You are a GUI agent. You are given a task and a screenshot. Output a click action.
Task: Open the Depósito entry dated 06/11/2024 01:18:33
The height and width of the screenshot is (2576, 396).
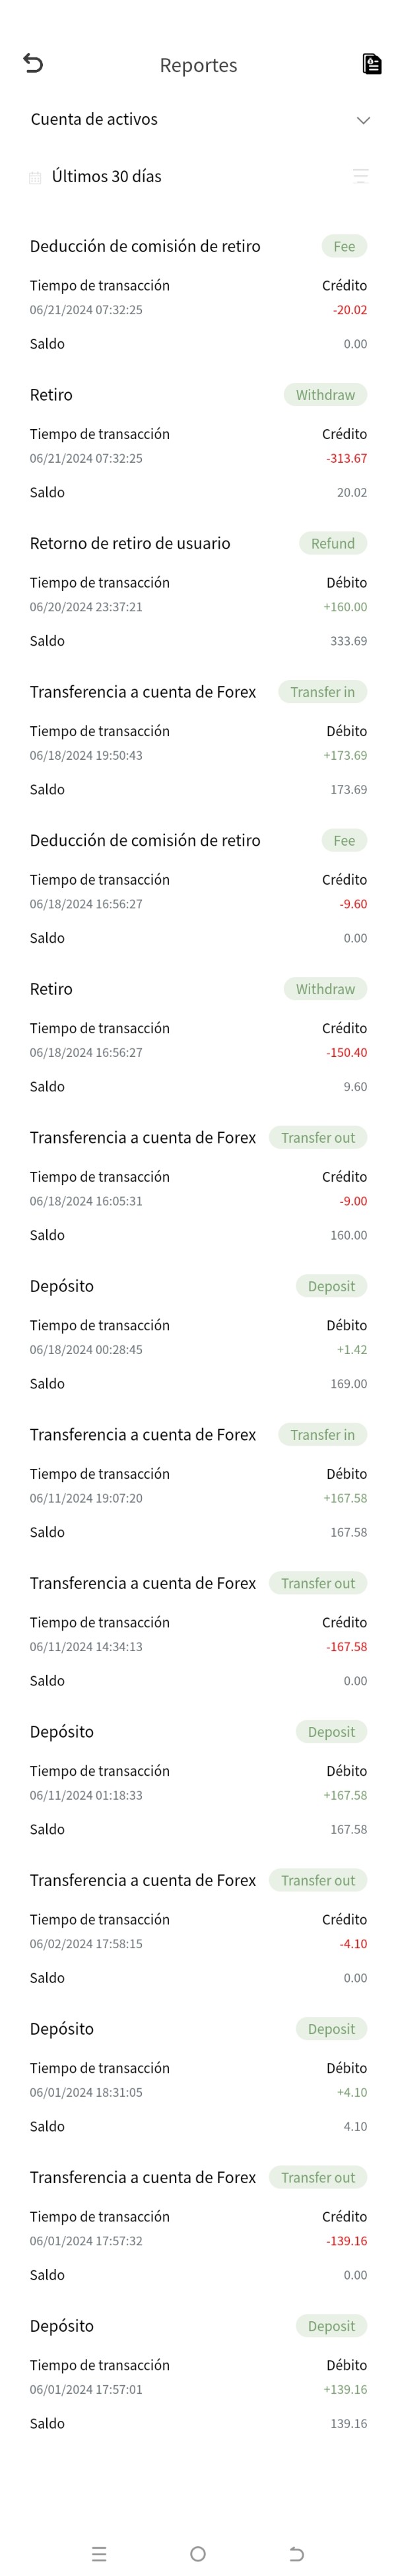coord(198,1780)
